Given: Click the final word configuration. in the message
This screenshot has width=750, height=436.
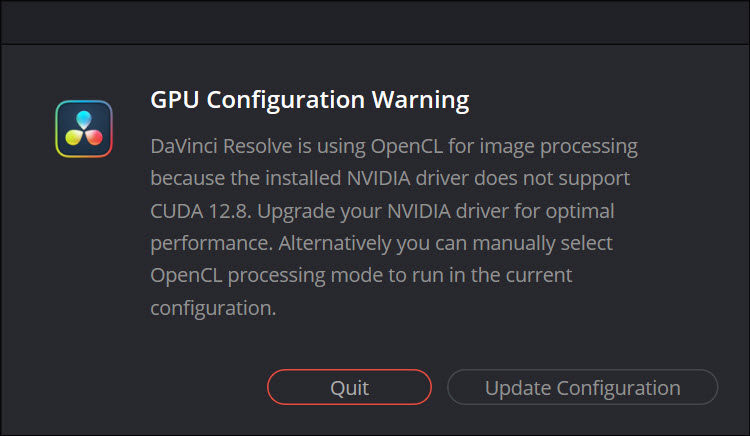Looking at the screenshot, I should [x=213, y=308].
